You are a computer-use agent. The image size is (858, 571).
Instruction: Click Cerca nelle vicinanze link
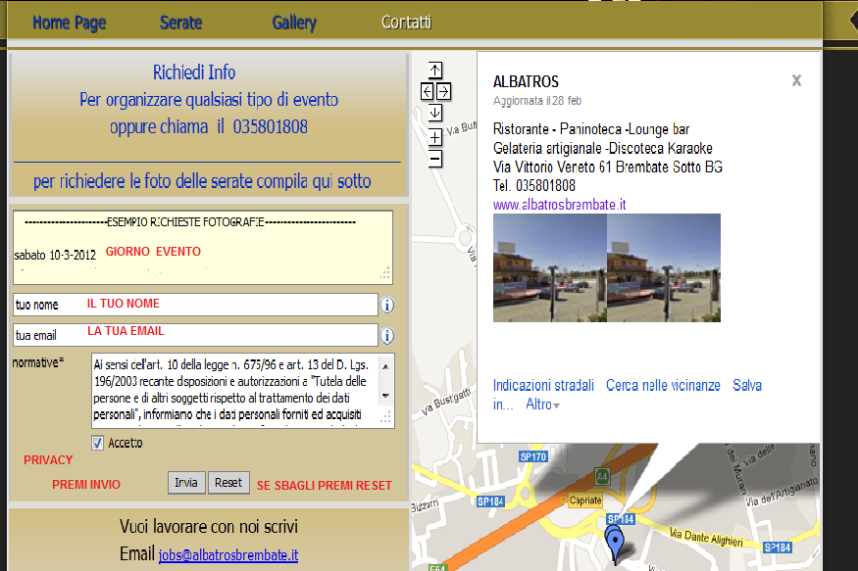(x=663, y=385)
